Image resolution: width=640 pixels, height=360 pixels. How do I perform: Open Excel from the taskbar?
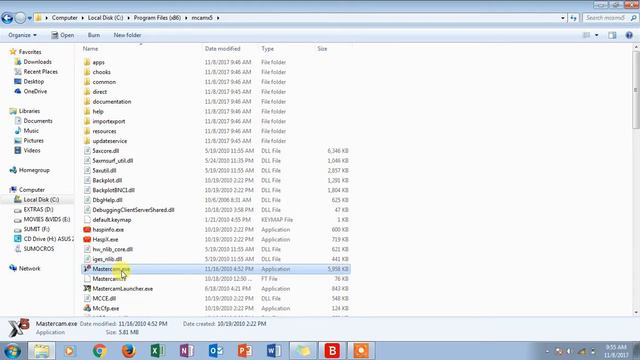(x=157, y=351)
